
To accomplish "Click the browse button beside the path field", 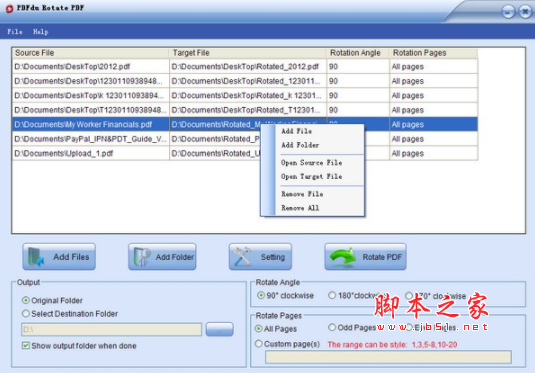I will 220,329.
